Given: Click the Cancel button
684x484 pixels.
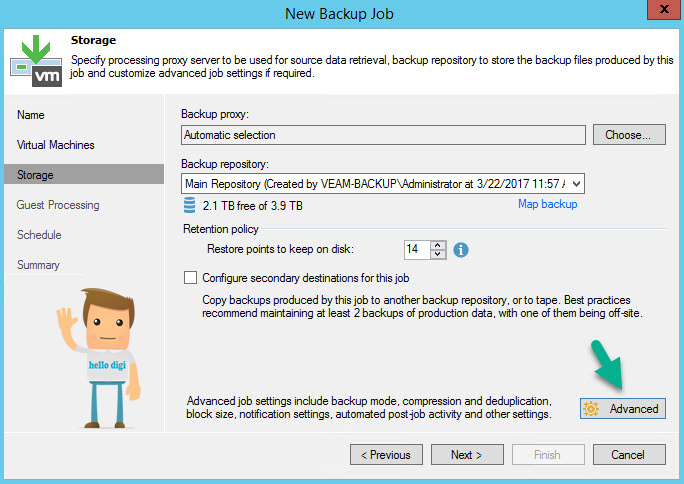Looking at the screenshot, I should tap(629, 455).
